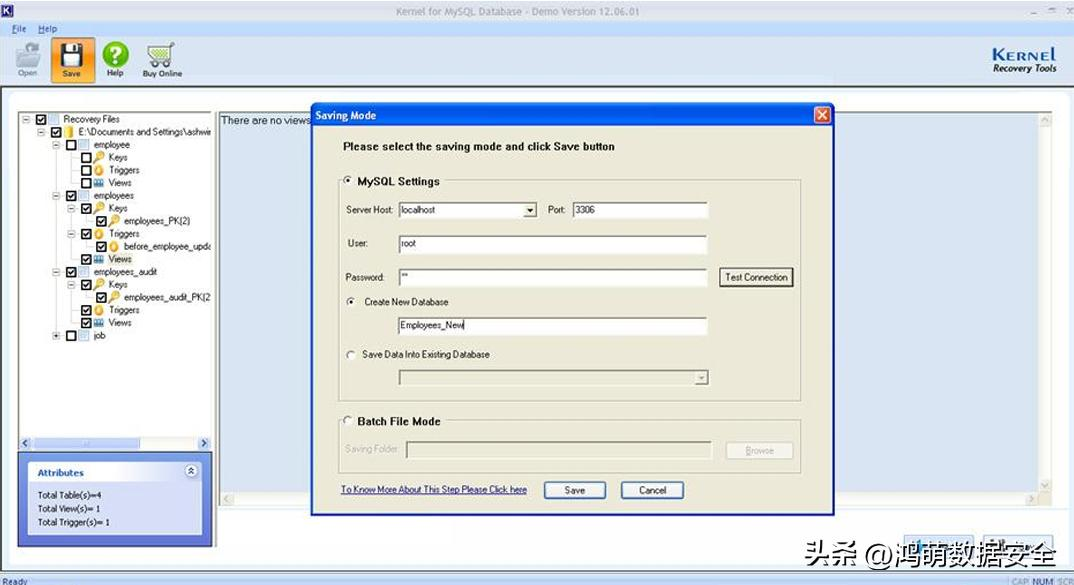
Task: Click the key icon beside employees_audit_PK
Action: coord(114,297)
